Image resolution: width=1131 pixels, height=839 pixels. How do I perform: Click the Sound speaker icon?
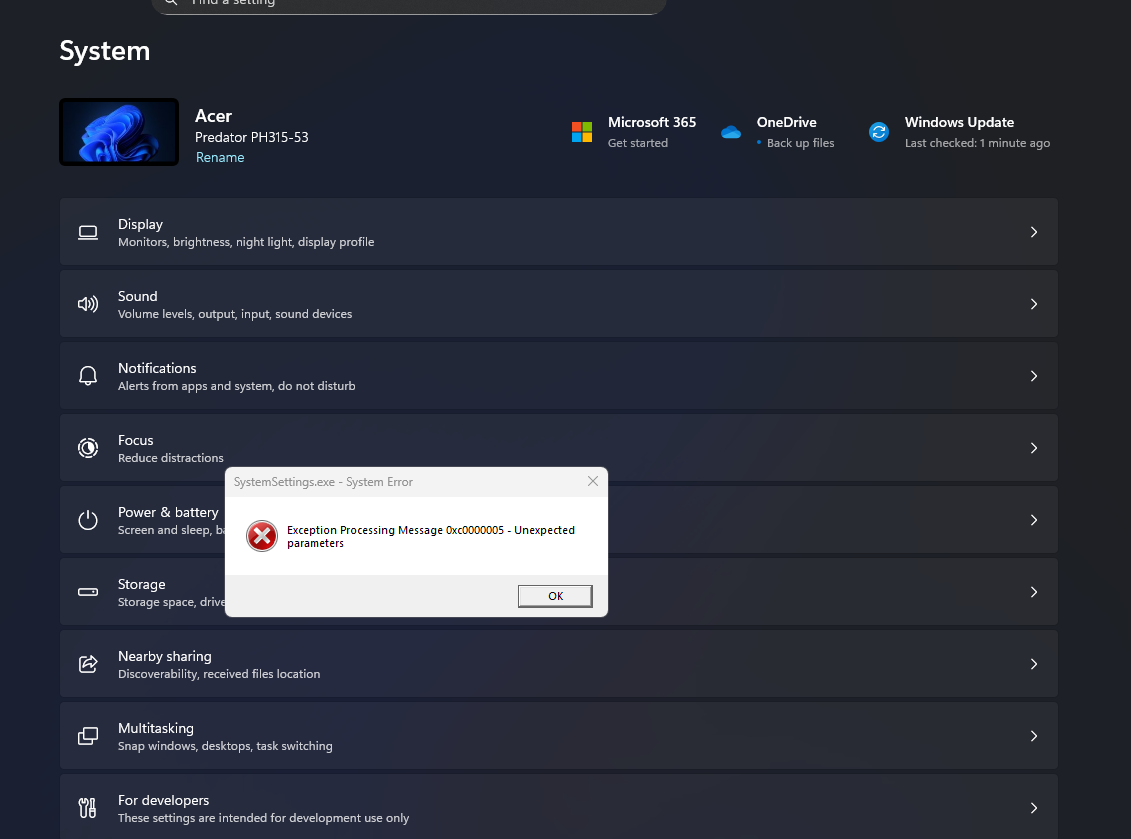[88, 304]
